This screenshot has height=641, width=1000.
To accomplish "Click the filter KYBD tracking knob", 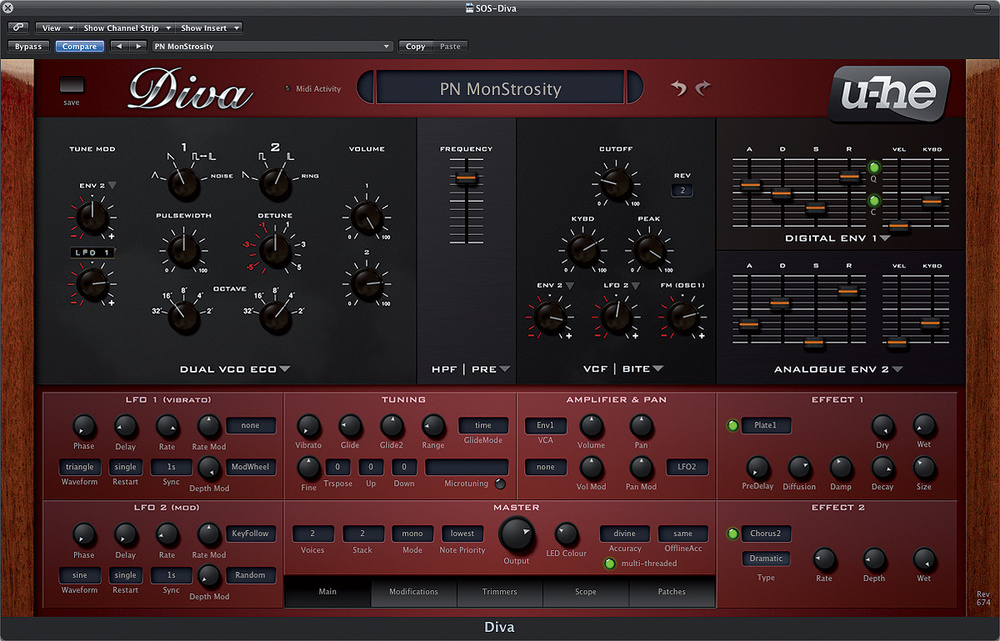I will [582, 251].
